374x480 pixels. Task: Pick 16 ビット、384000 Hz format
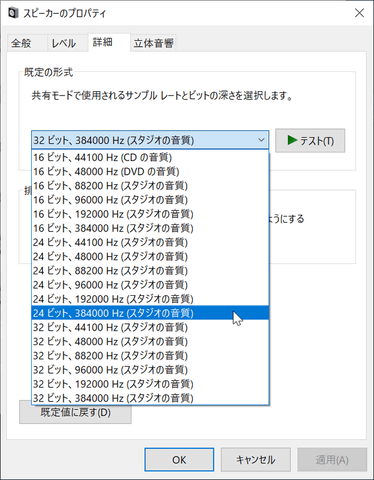point(150,228)
